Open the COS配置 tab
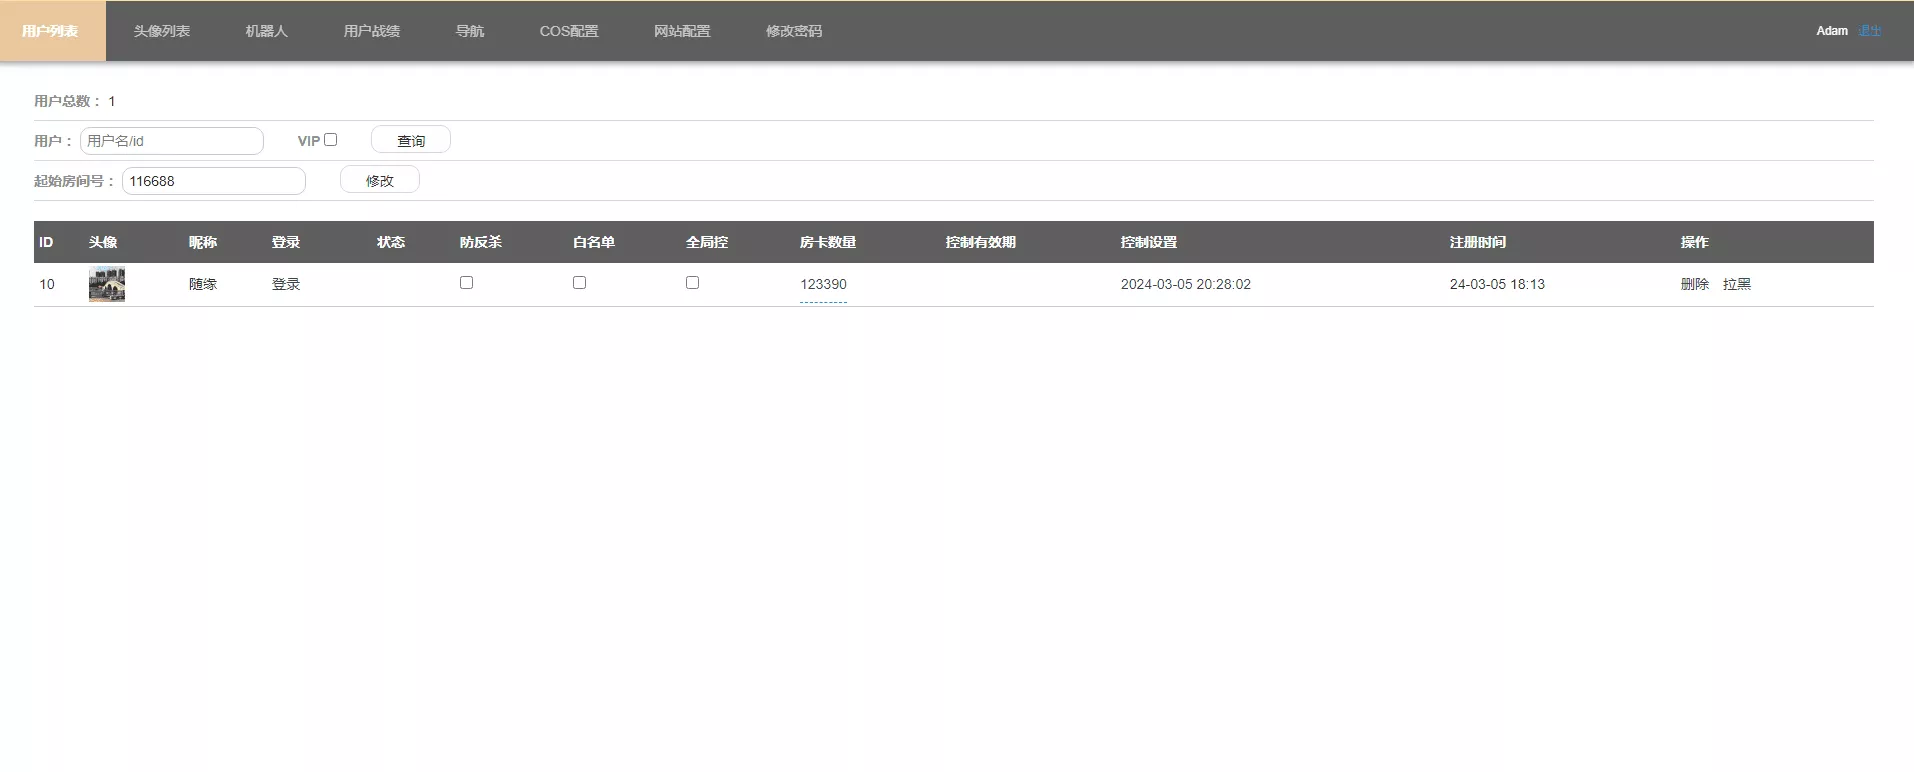 click(568, 31)
